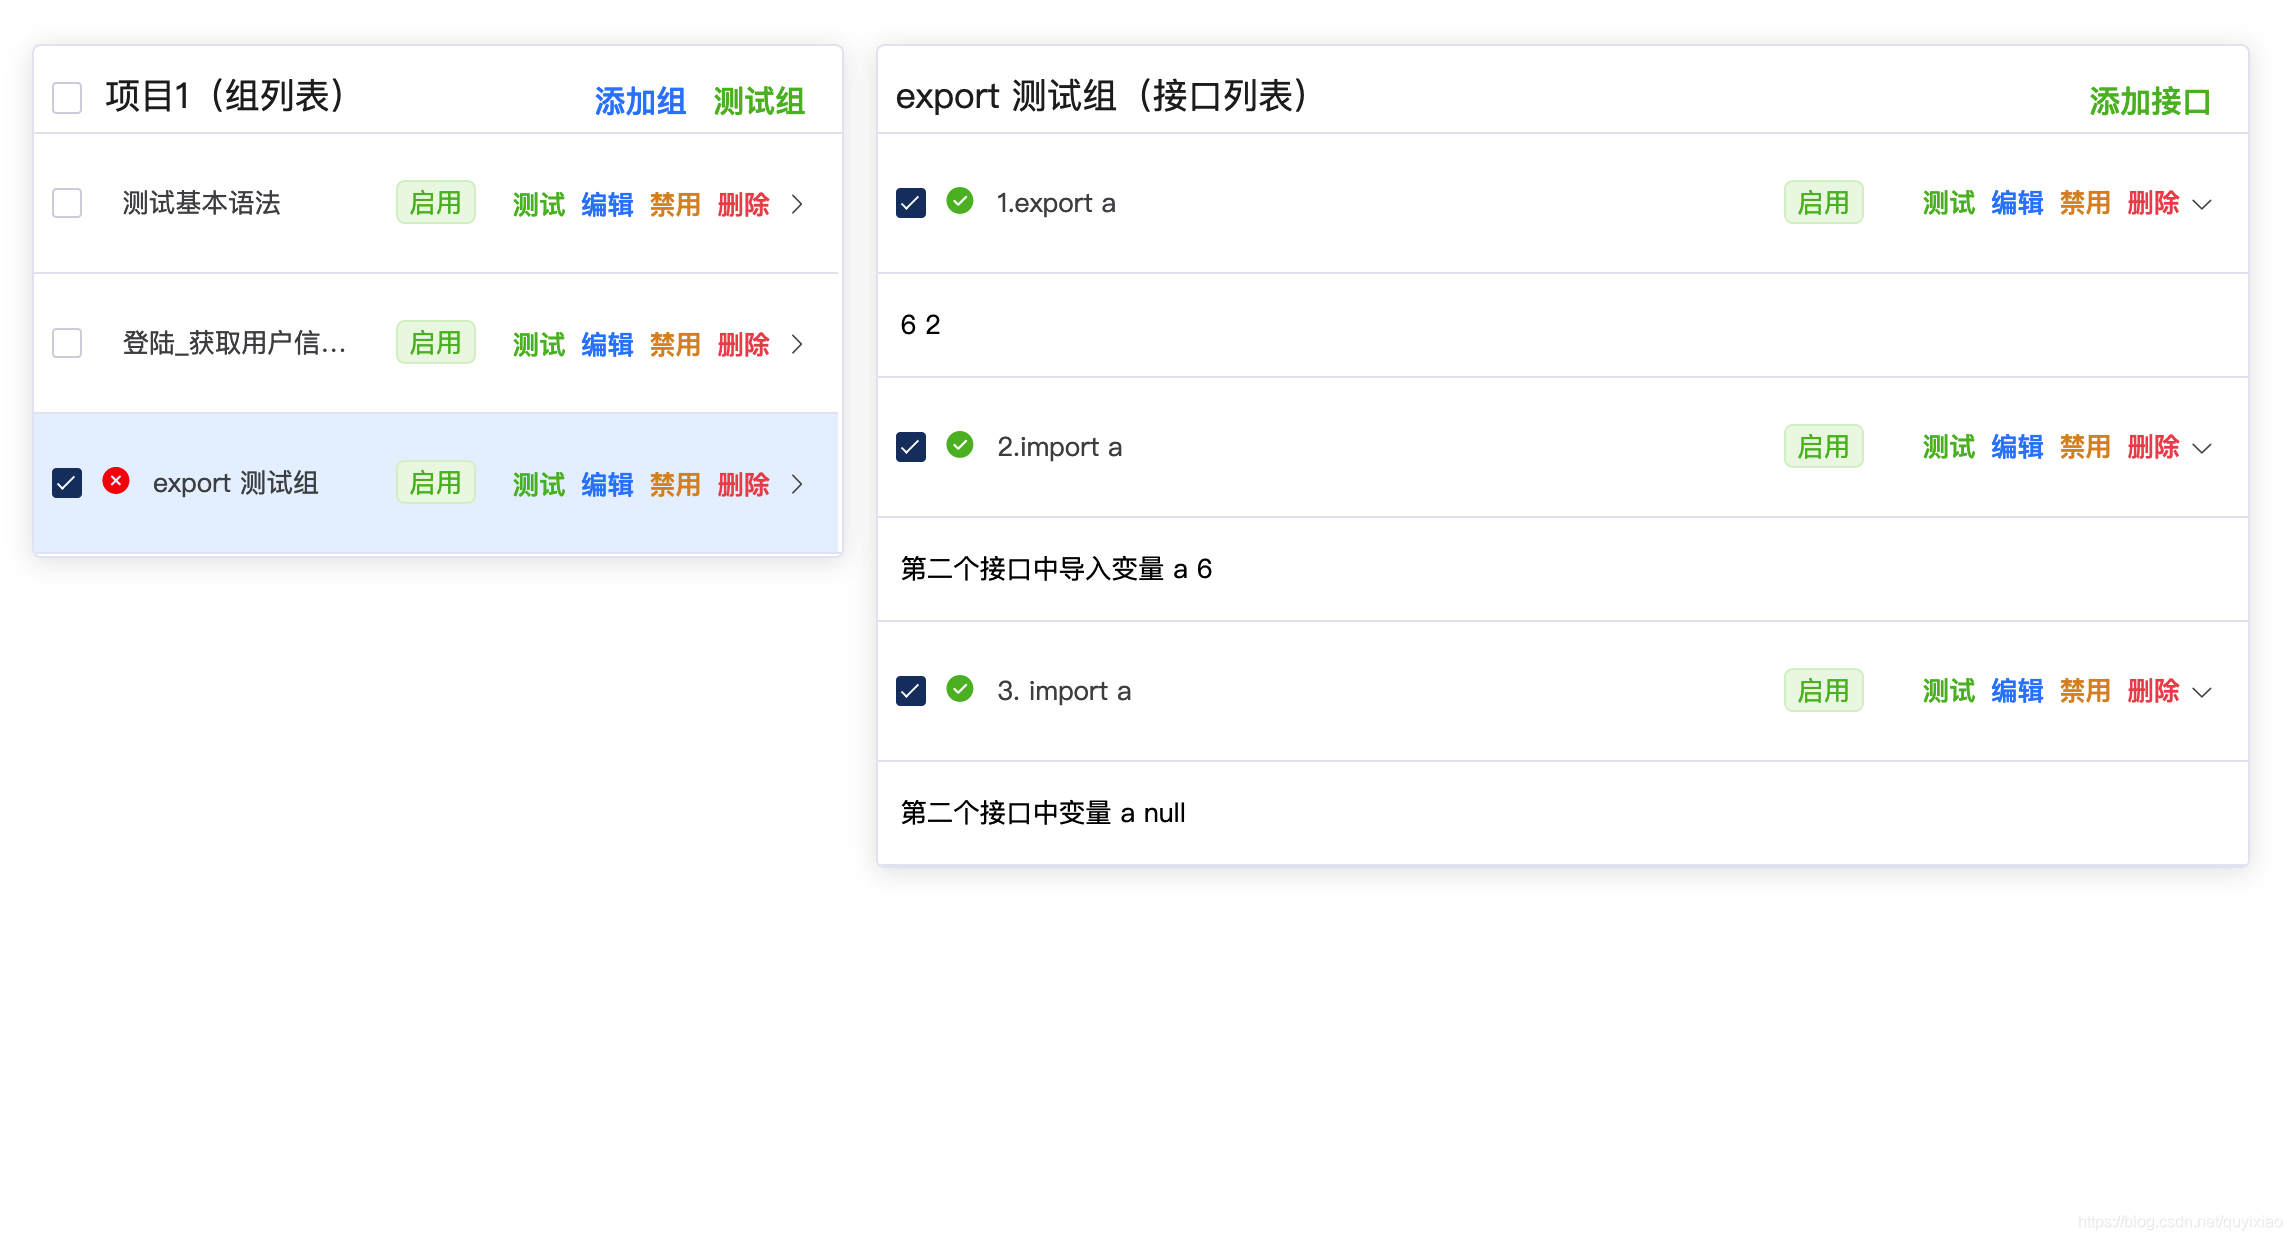
Task: Run 测试 for 2.import a interface
Action: (x=1949, y=447)
